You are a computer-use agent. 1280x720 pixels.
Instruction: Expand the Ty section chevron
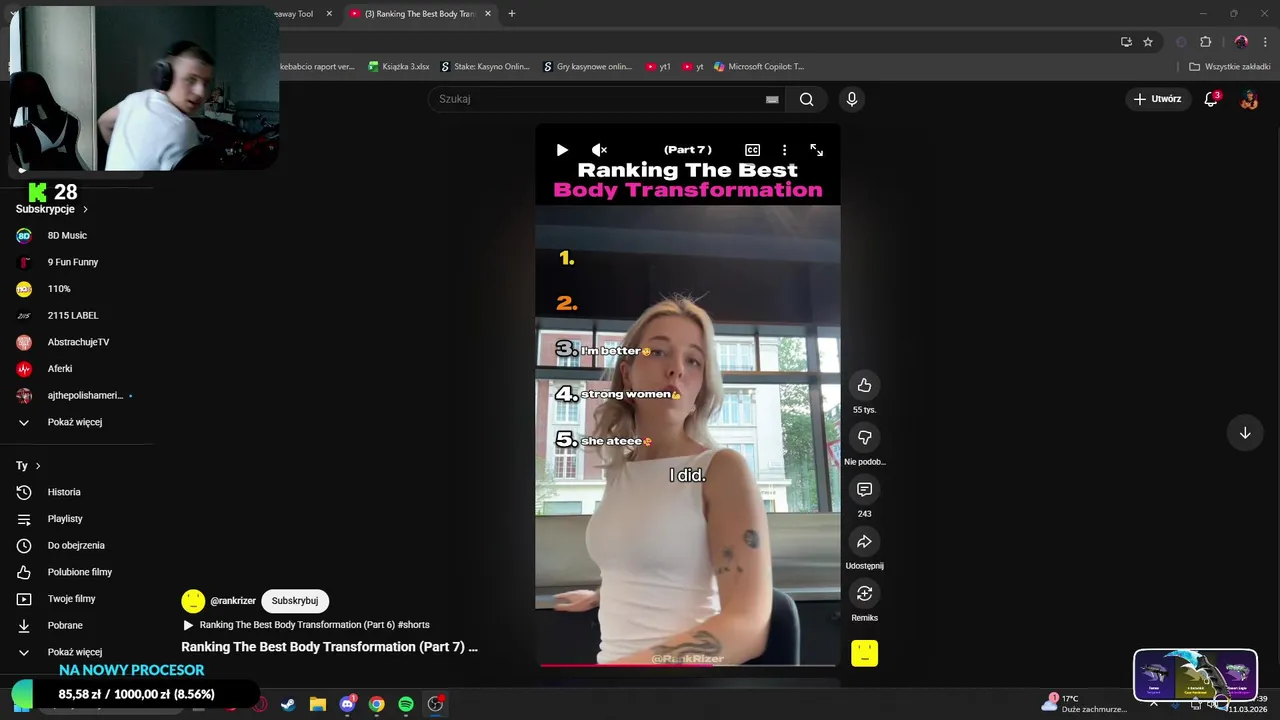[x=38, y=466]
